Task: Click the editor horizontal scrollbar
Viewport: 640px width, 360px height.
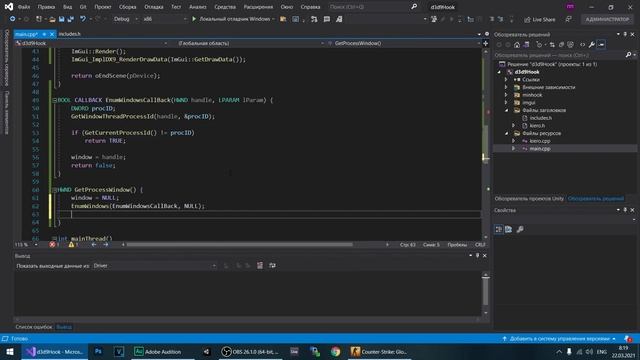Action: (x=240, y=245)
